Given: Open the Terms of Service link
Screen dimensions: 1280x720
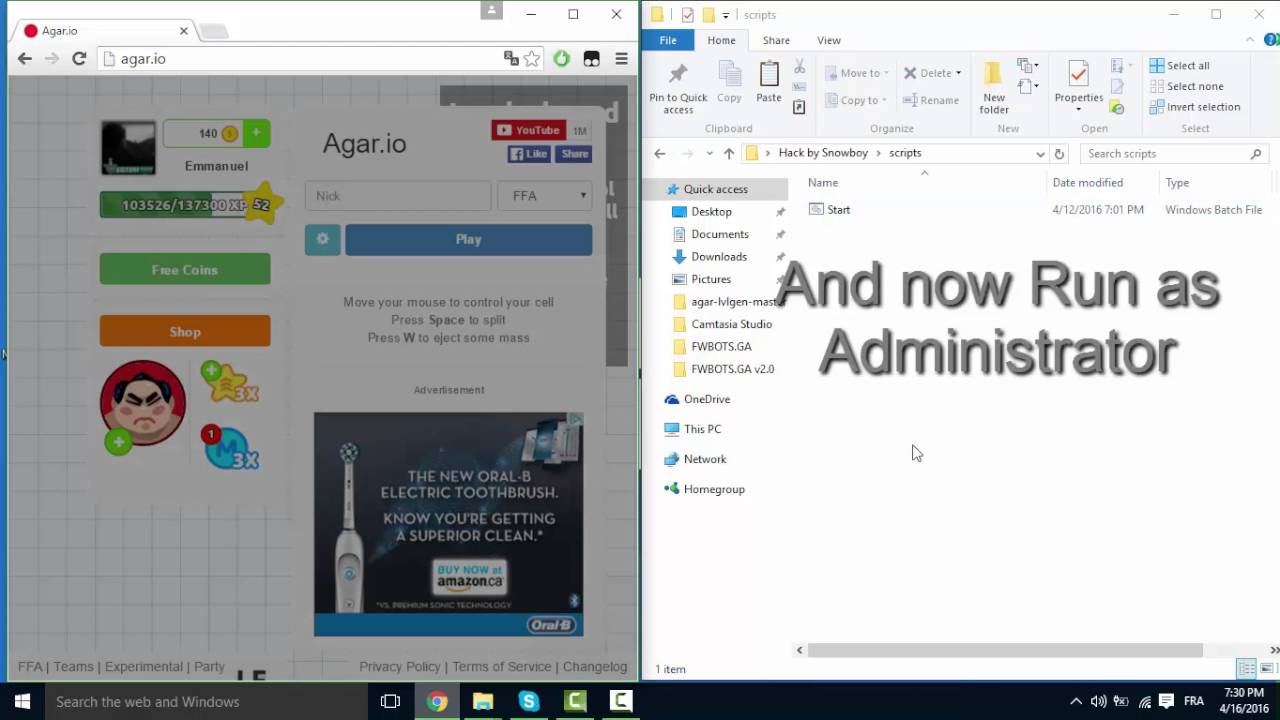Looking at the screenshot, I should (502, 666).
